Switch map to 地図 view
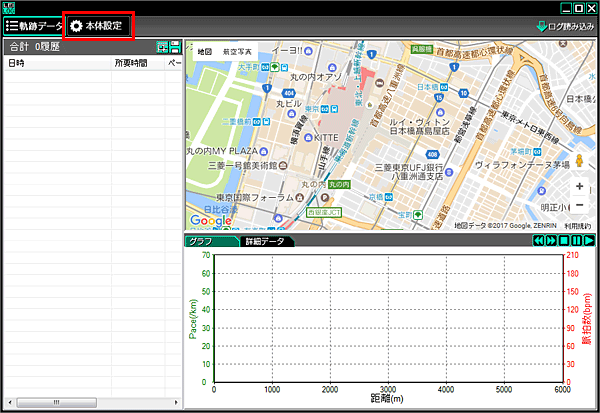Image resolution: width=600 pixels, height=413 pixels. pyautogui.click(x=205, y=51)
